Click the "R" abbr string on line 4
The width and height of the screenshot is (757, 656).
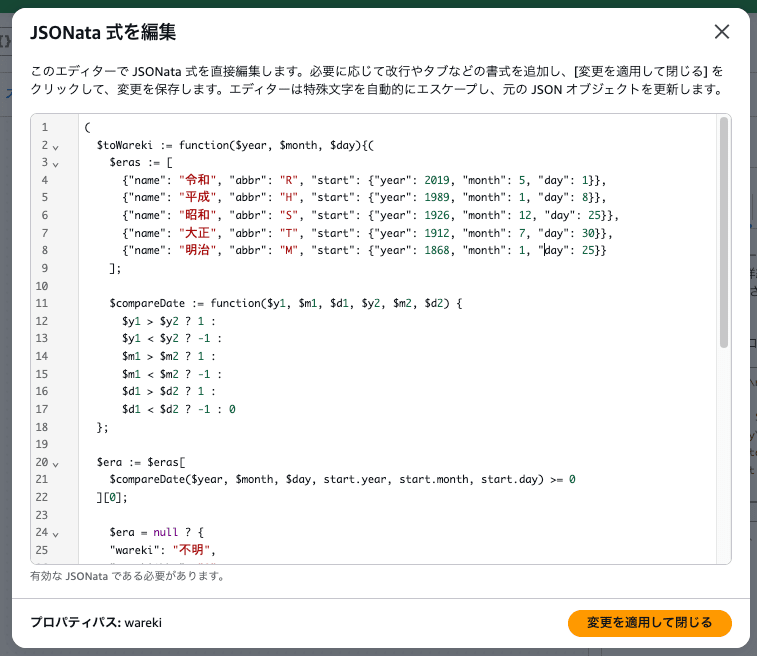(289, 180)
